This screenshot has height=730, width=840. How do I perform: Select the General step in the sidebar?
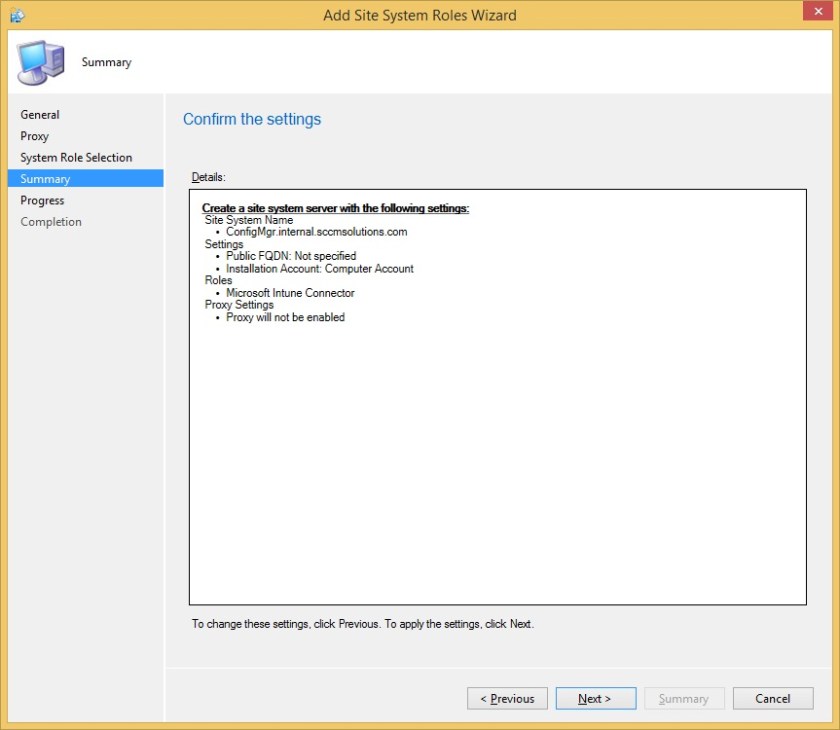(x=40, y=114)
